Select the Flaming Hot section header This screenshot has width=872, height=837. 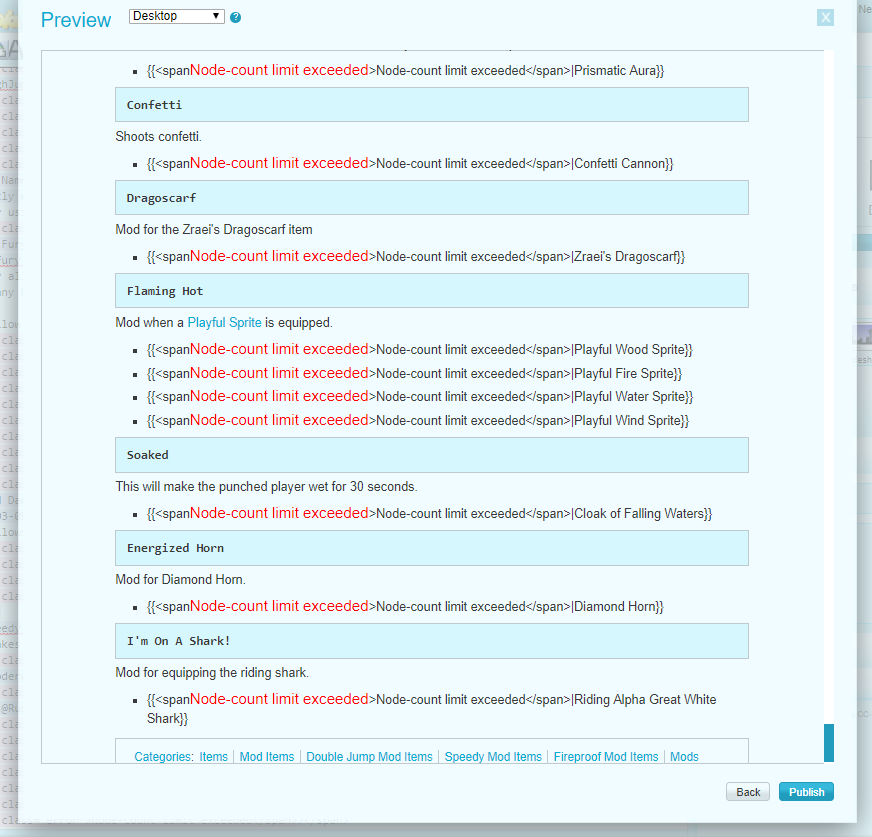[x=431, y=291]
